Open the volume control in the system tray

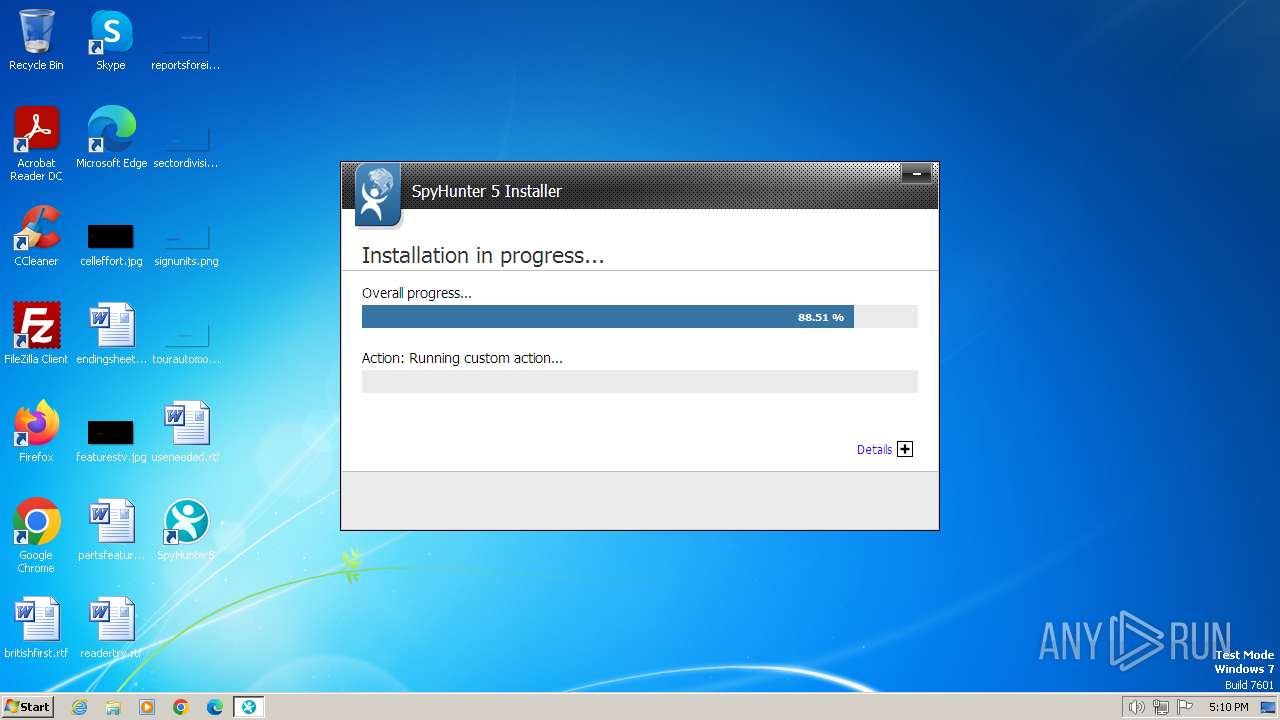point(1136,707)
